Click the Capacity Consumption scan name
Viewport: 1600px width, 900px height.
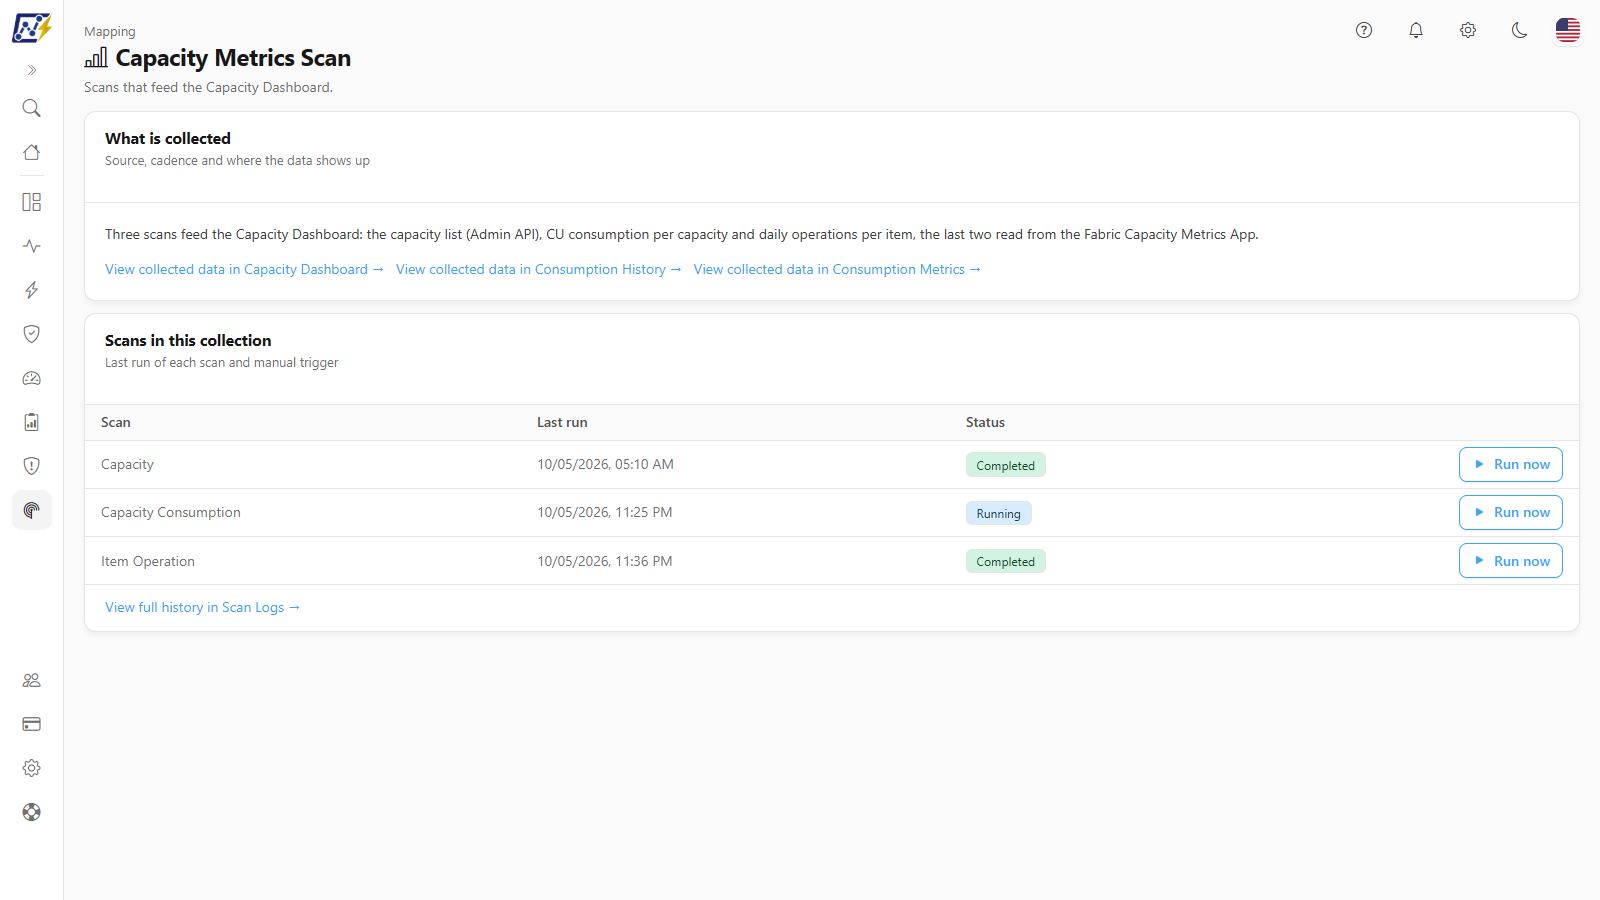(x=171, y=512)
